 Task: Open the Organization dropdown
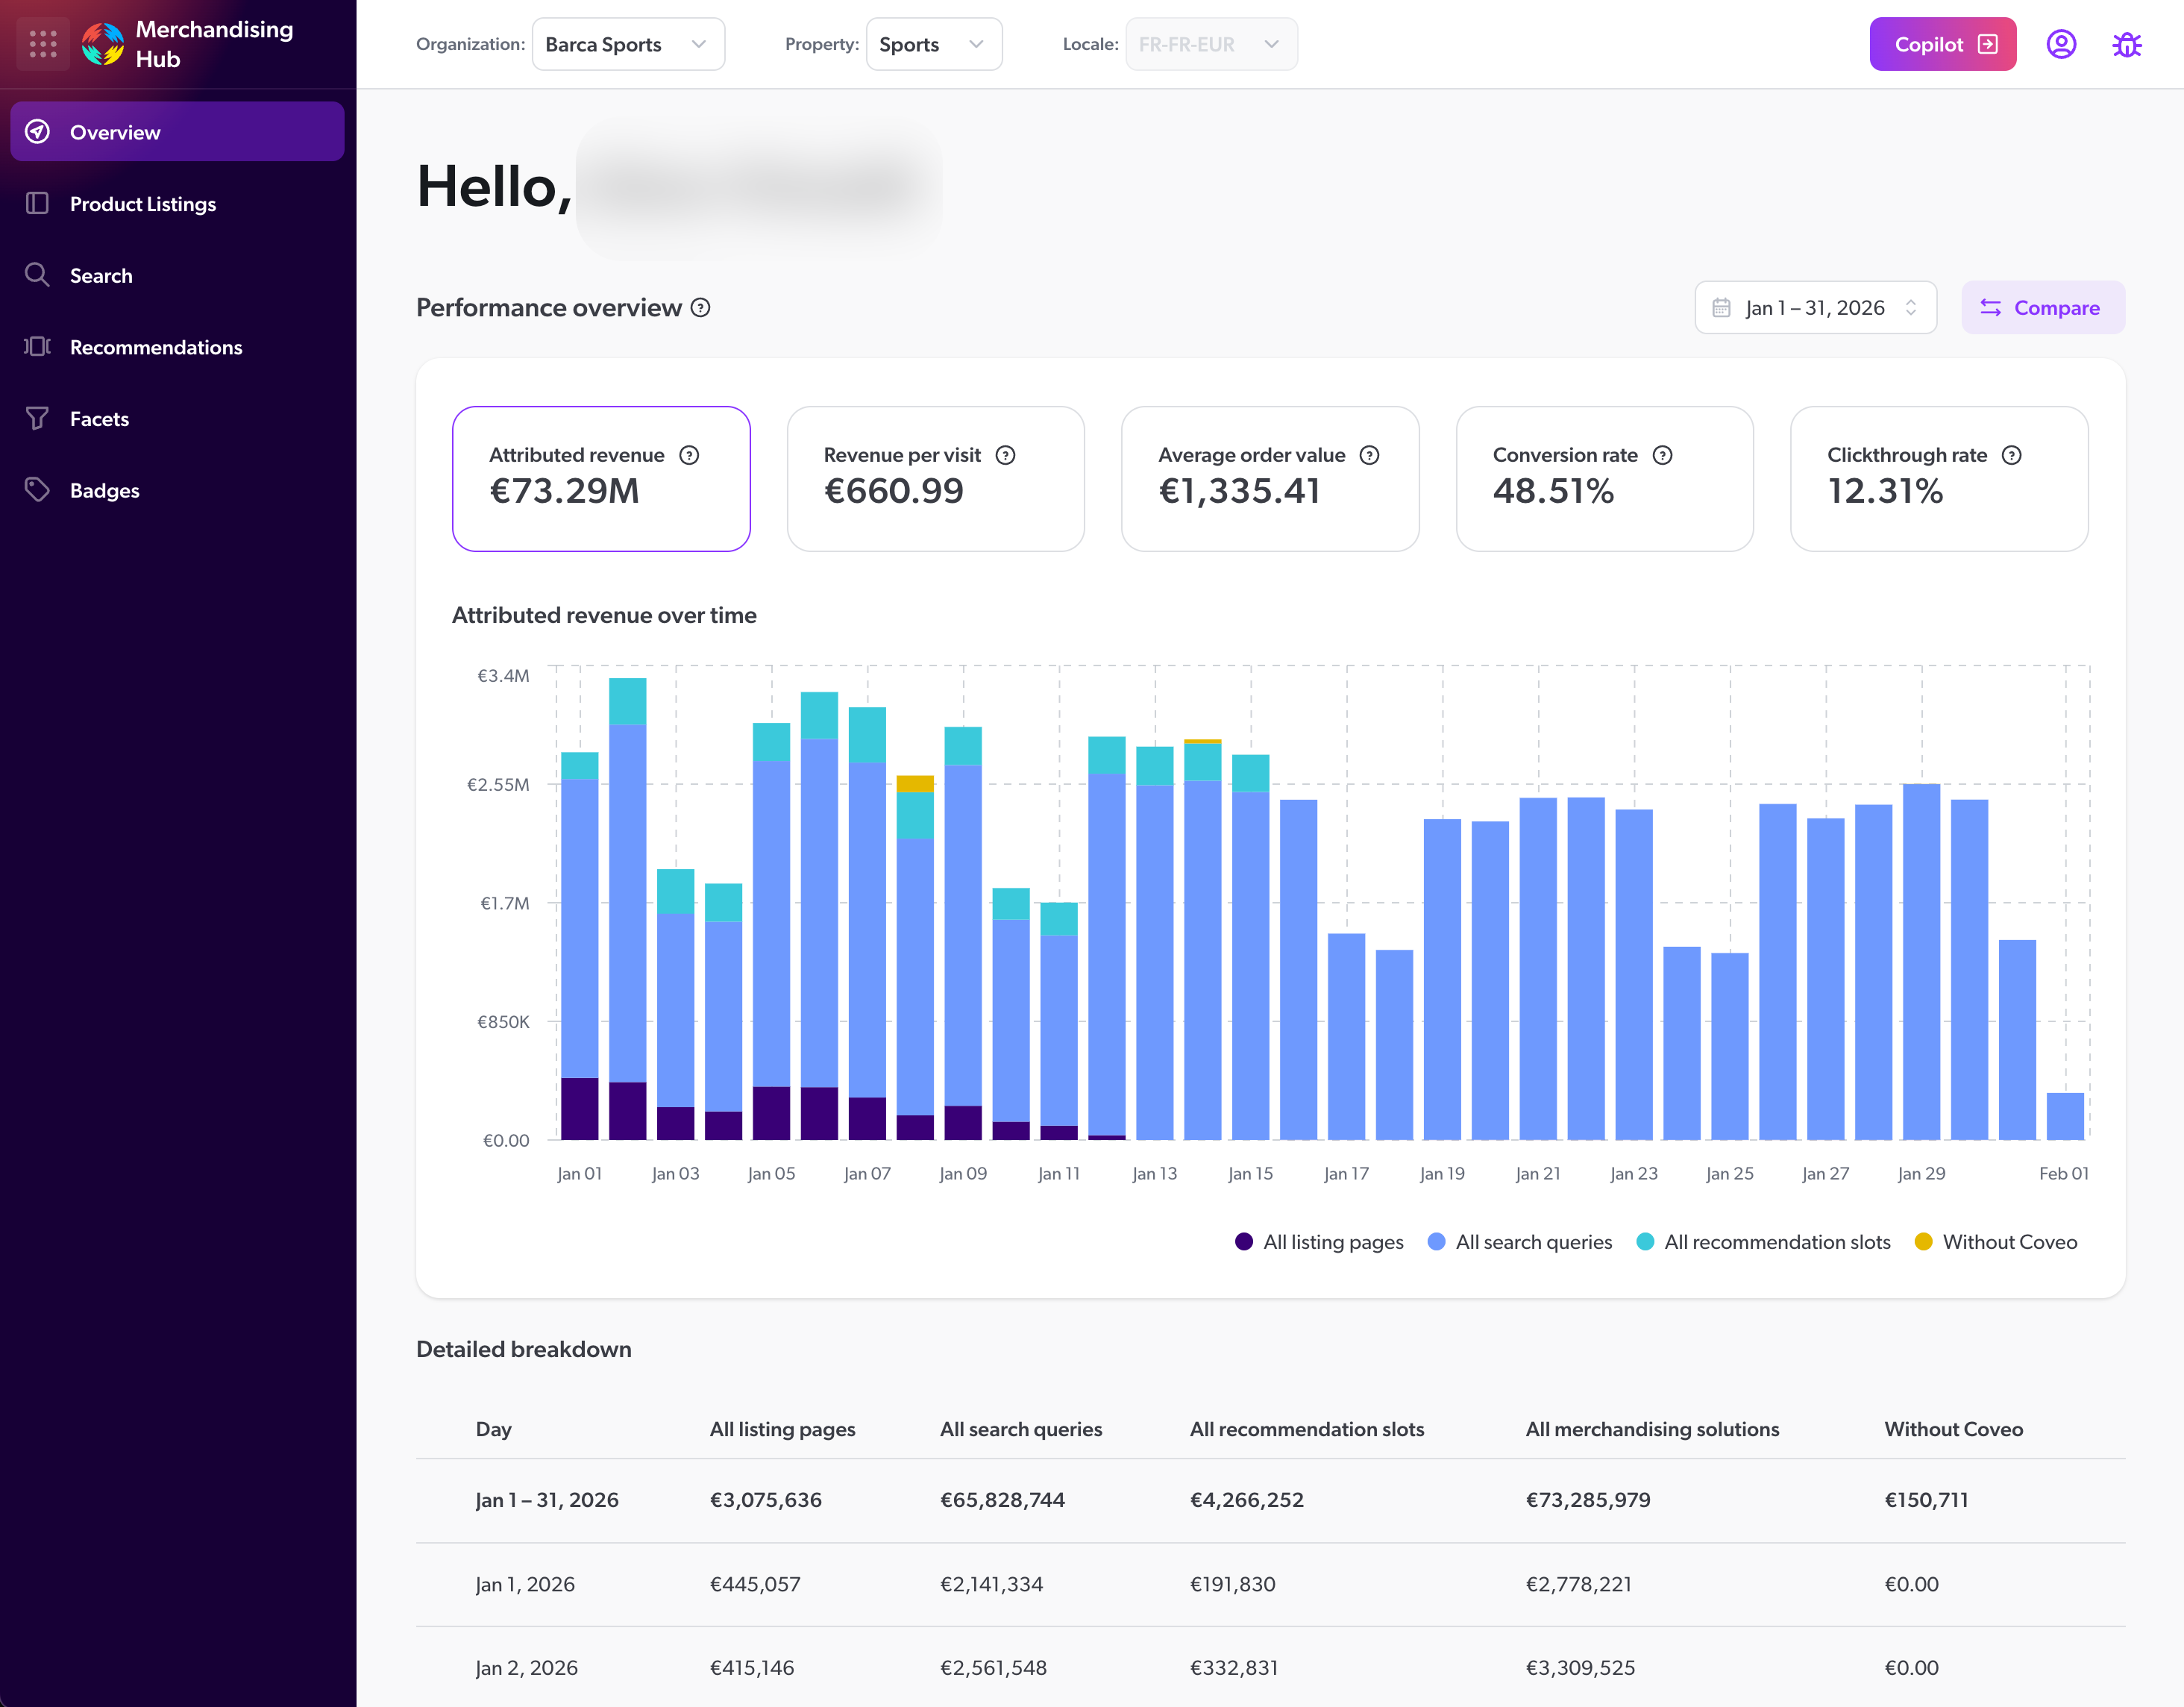(x=628, y=44)
